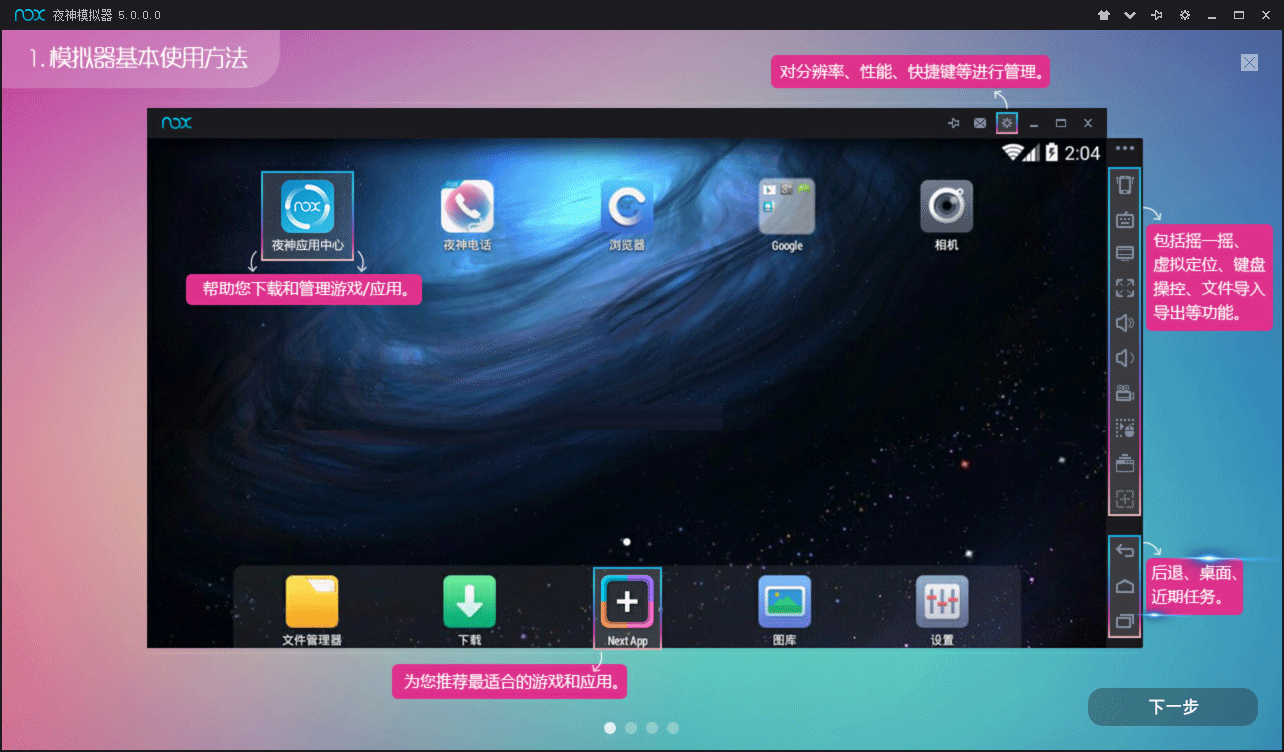Viewport: 1284px width, 752px height.
Task: Click the volume up speaker icon
Action: point(1125,323)
